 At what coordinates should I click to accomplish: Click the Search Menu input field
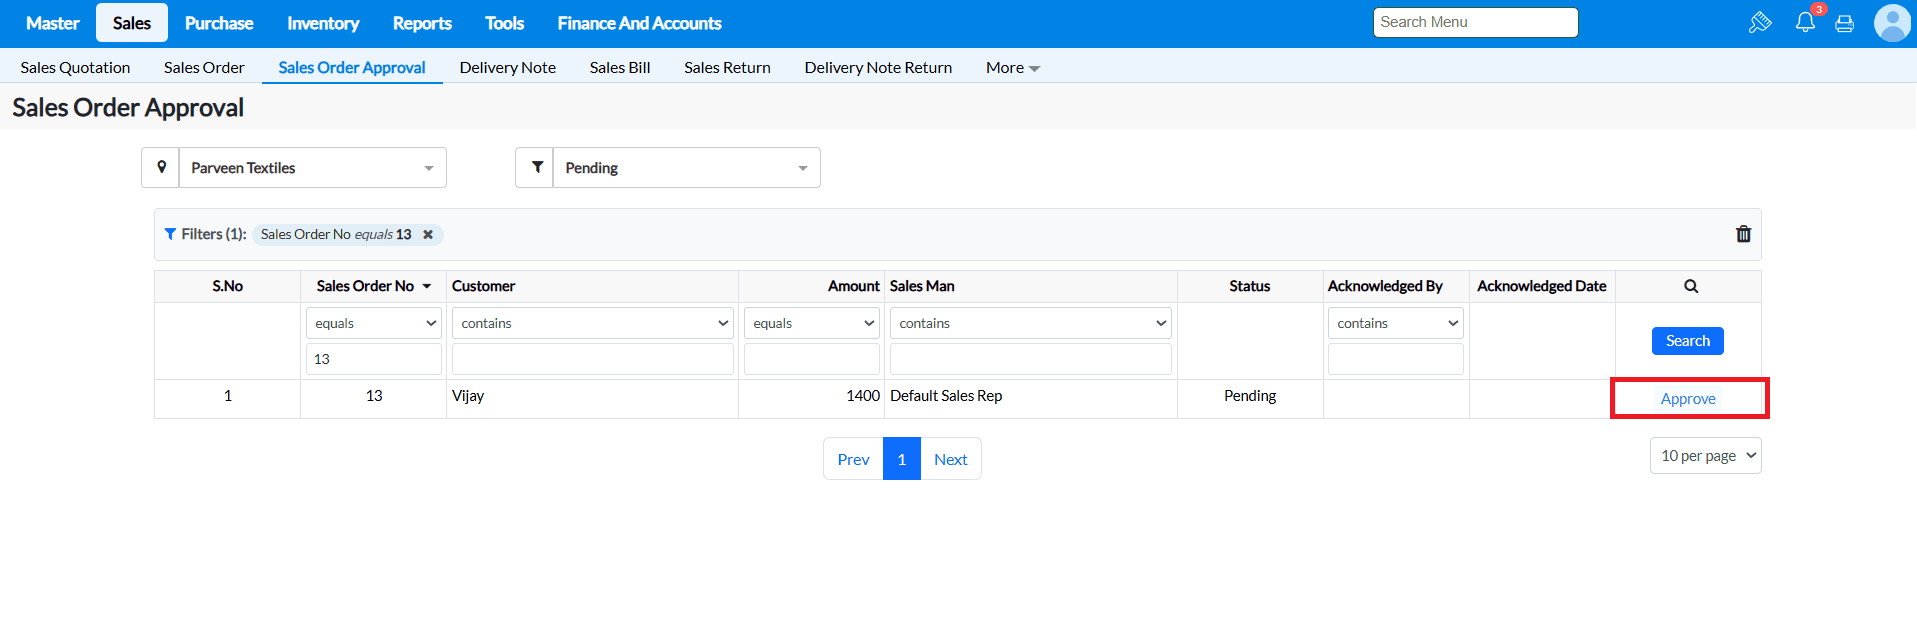pyautogui.click(x=1474, y=22)
